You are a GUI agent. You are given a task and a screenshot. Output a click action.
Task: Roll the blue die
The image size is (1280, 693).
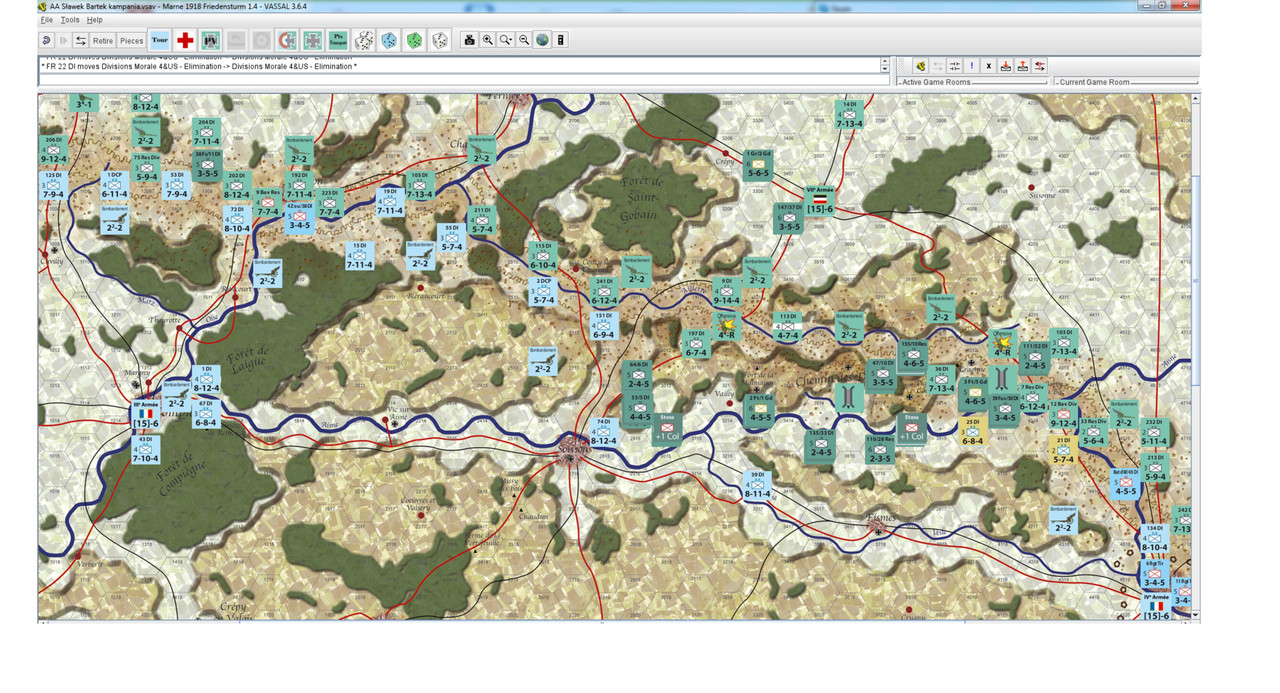(389, 40)
